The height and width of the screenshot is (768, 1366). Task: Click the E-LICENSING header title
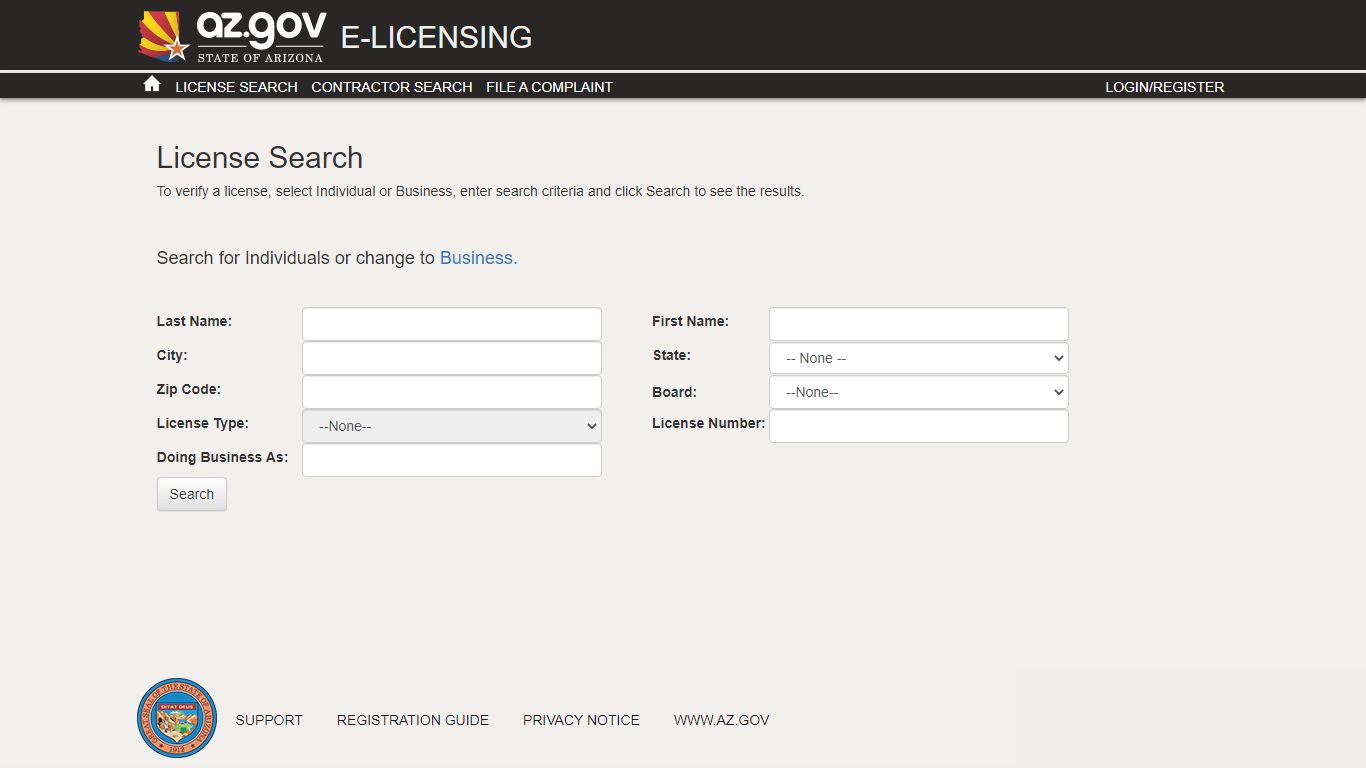[436, 37]
